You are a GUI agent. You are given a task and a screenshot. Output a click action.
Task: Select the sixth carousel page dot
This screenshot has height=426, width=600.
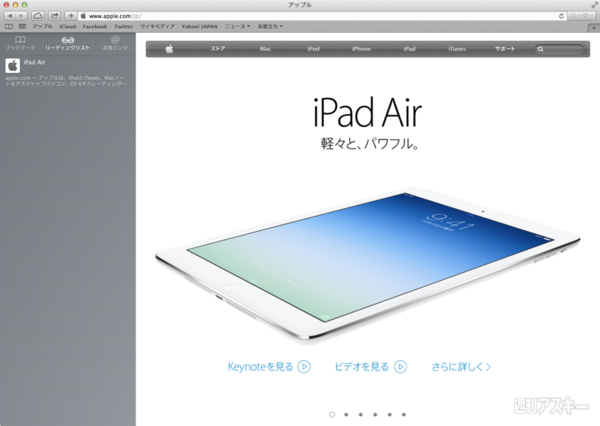pyautogui.click(x=404, y=415)
